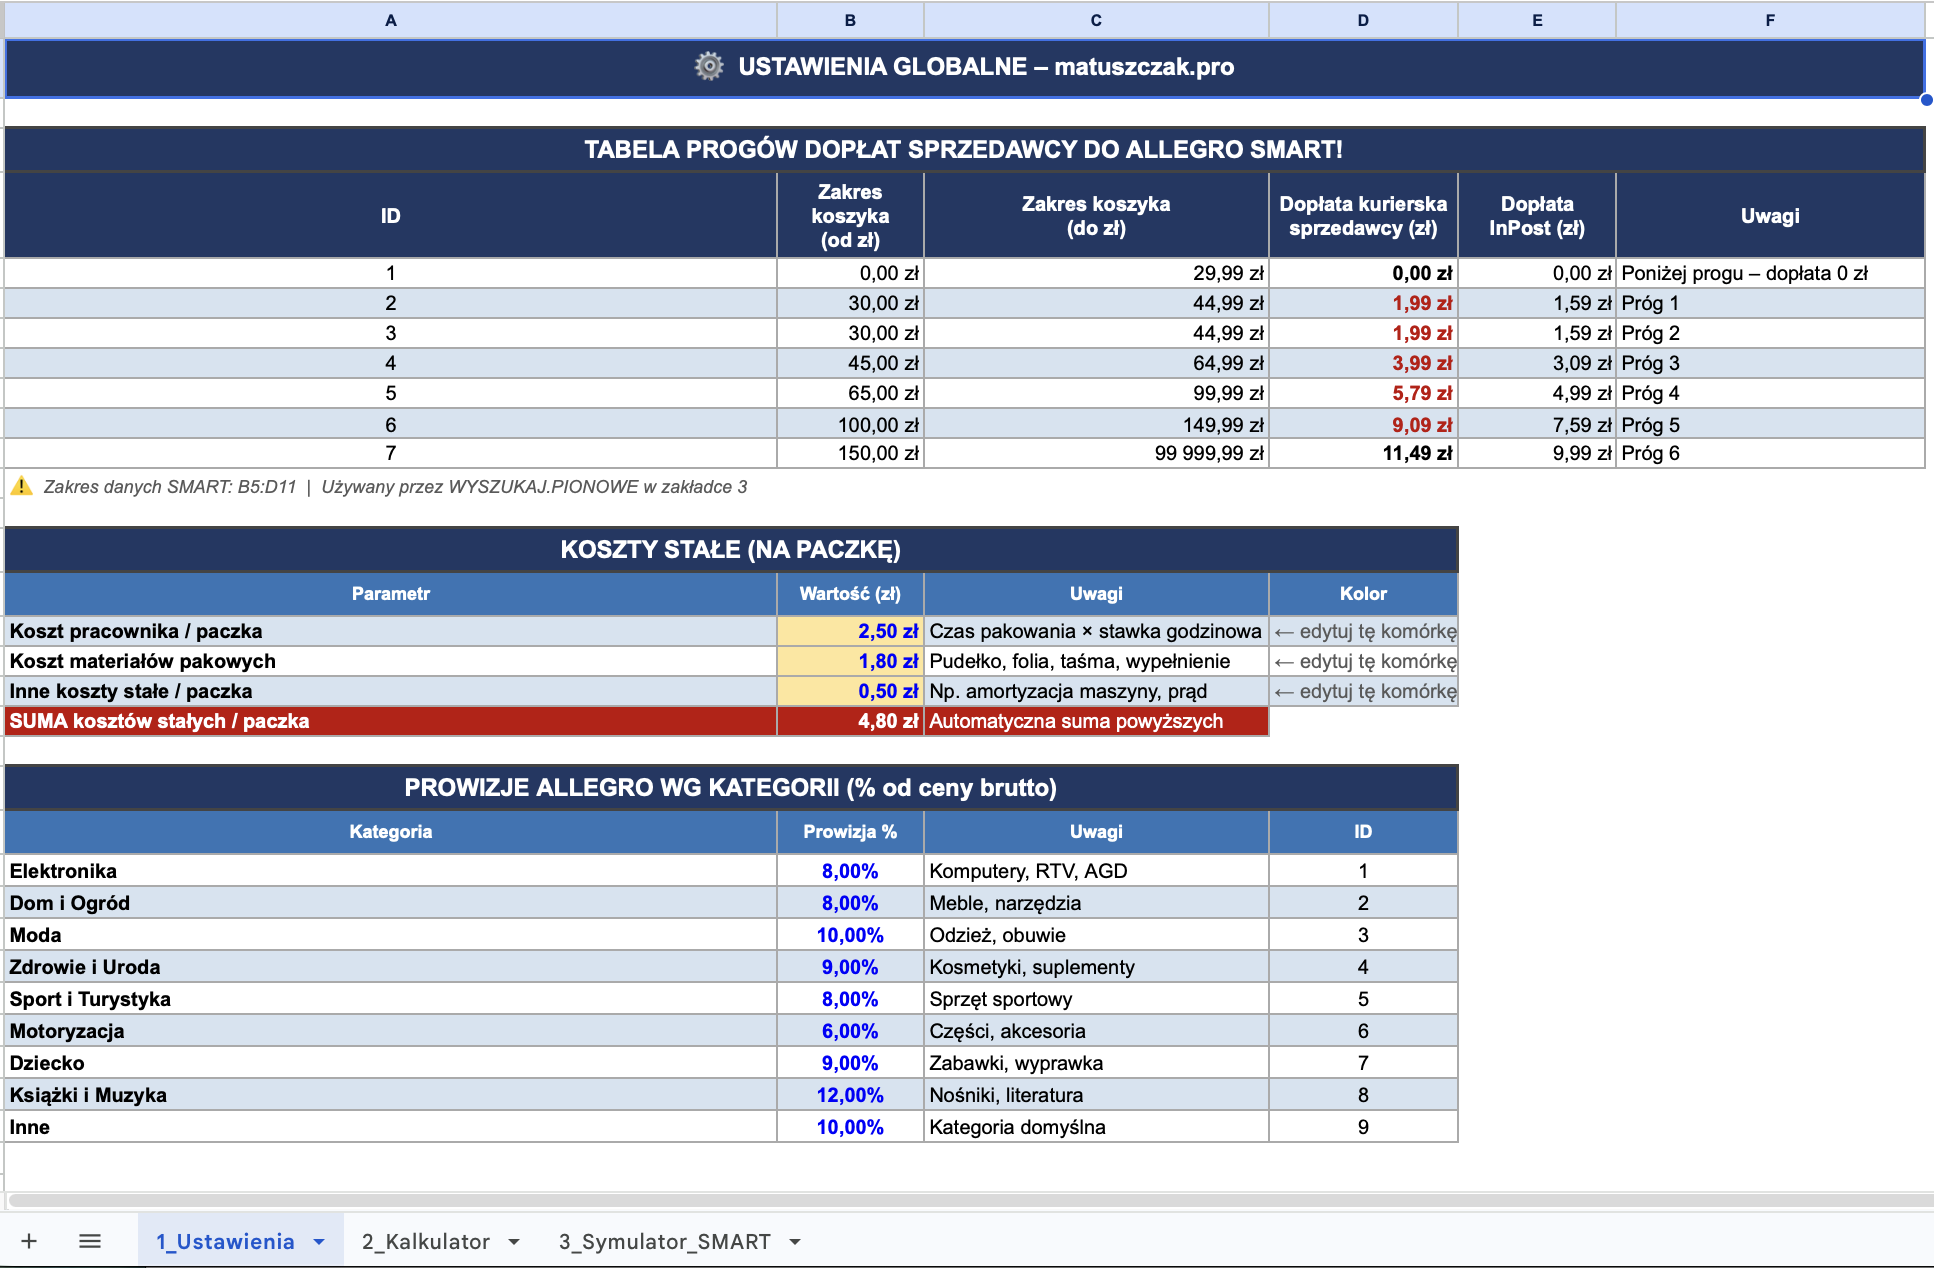Image resolution: width=1934 pixels, height=1268 pixels.
Task: Select column A header
Action: coord(390,20)
